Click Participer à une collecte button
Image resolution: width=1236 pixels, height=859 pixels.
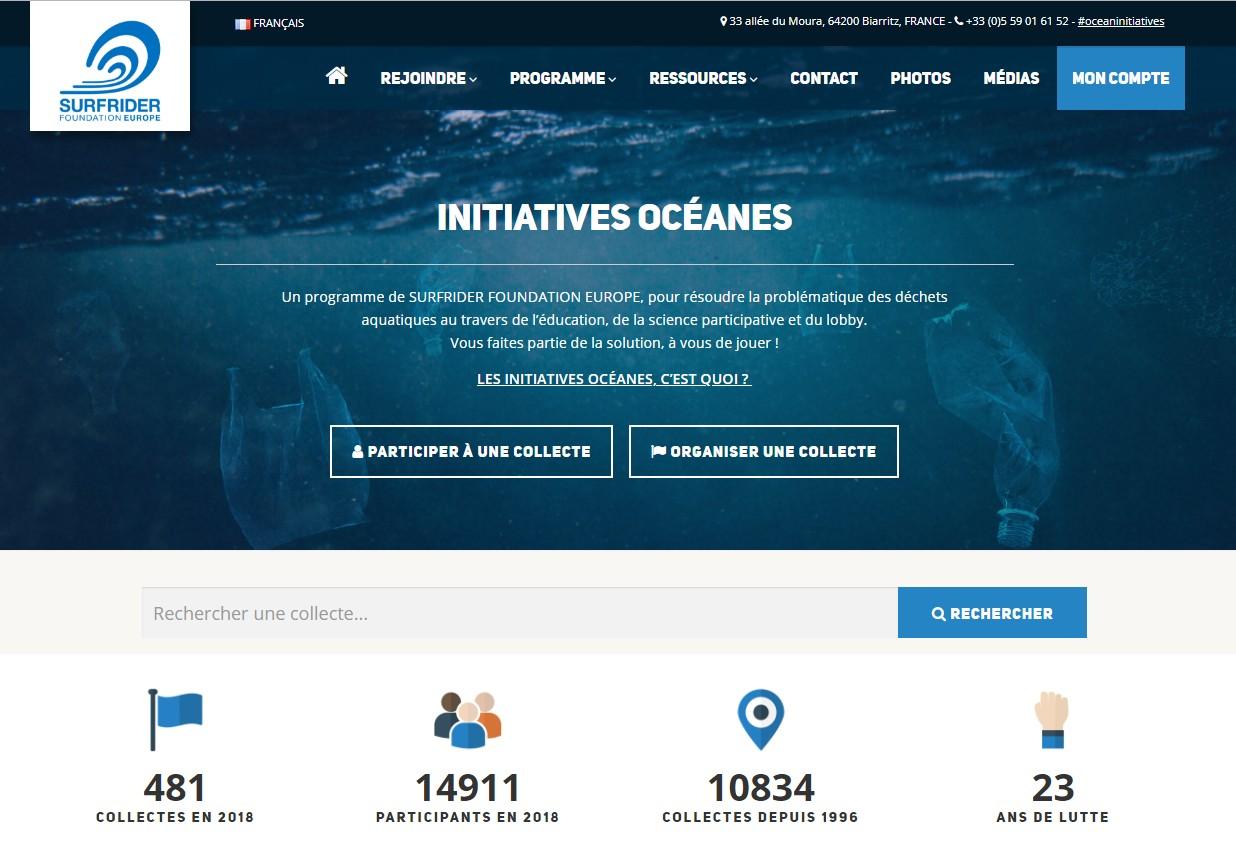(471, 451)
